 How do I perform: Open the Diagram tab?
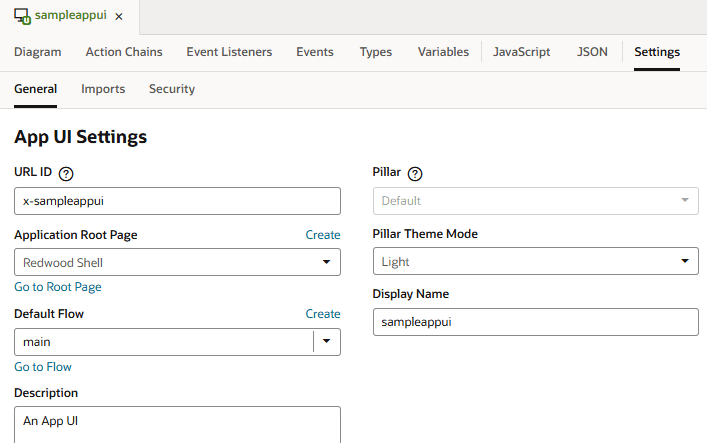pos(37,52)
